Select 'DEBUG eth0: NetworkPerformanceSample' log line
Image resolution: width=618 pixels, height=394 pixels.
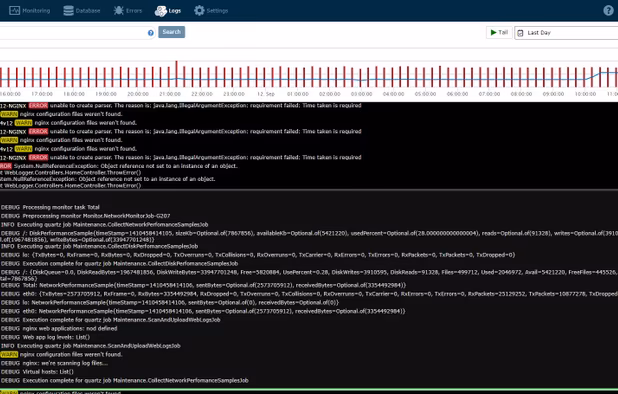(203, 311)
